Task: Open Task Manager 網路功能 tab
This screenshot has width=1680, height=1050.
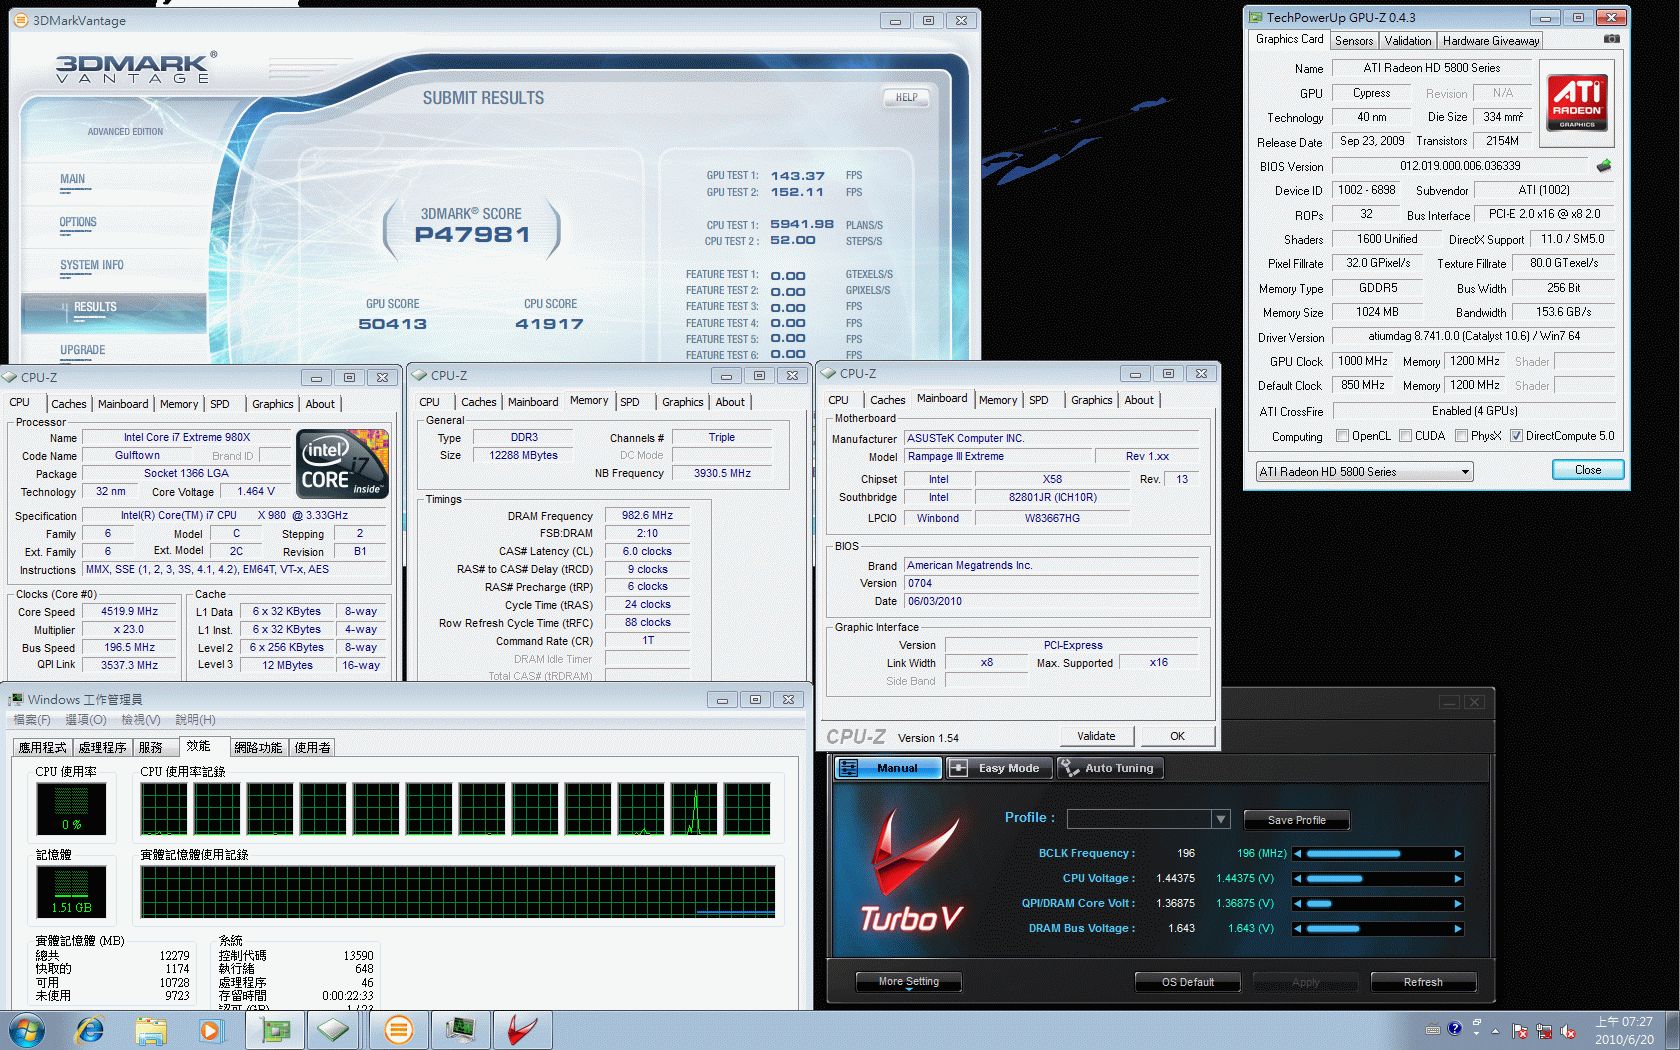Action: [258, 747]
